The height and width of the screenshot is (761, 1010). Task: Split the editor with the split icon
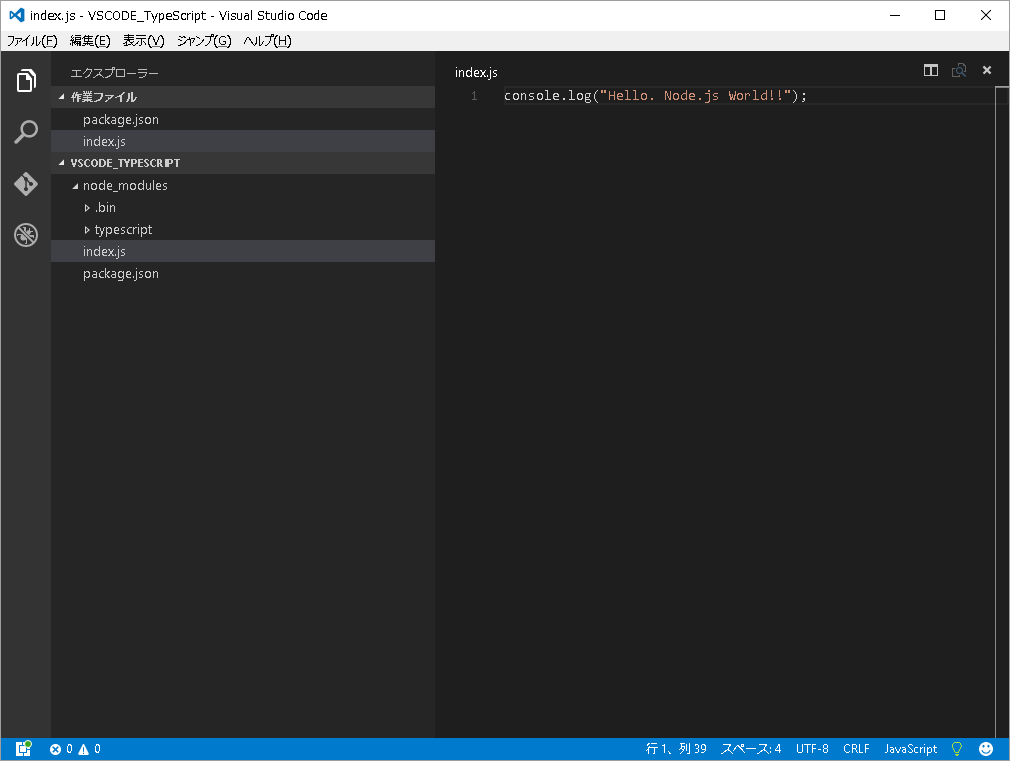tap(931, 70)
